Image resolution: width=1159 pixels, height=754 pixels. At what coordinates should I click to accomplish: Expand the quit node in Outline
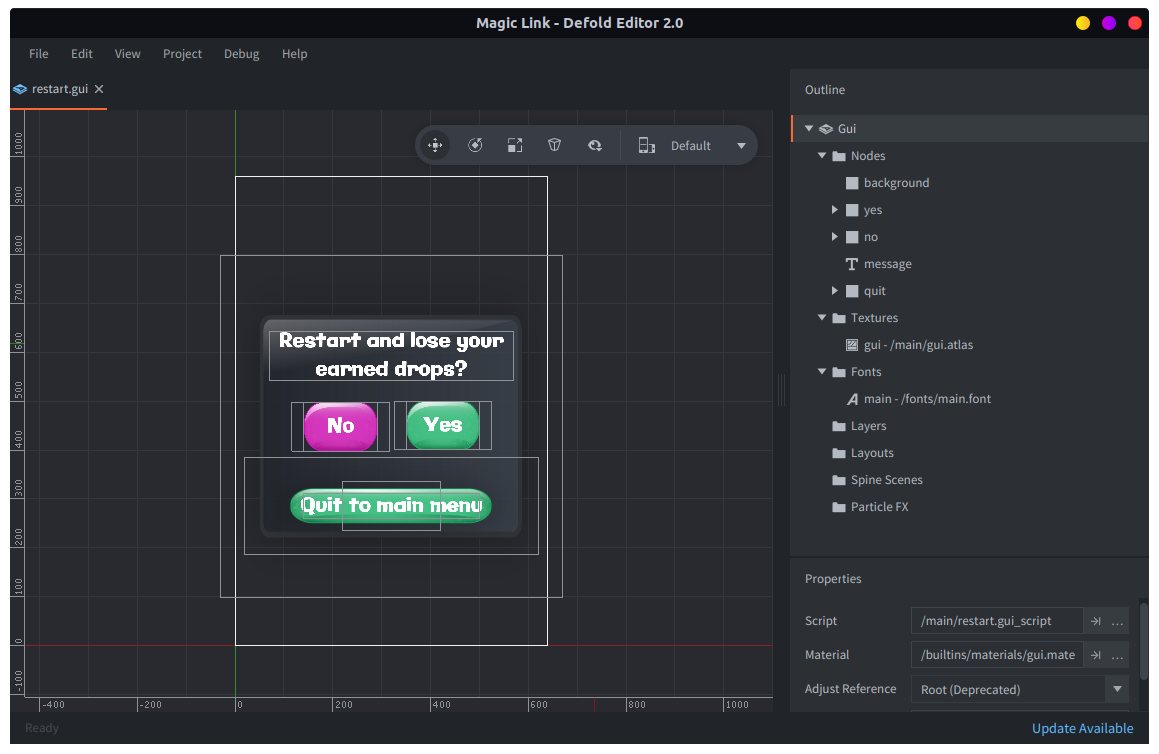click(x=835, y=291)
